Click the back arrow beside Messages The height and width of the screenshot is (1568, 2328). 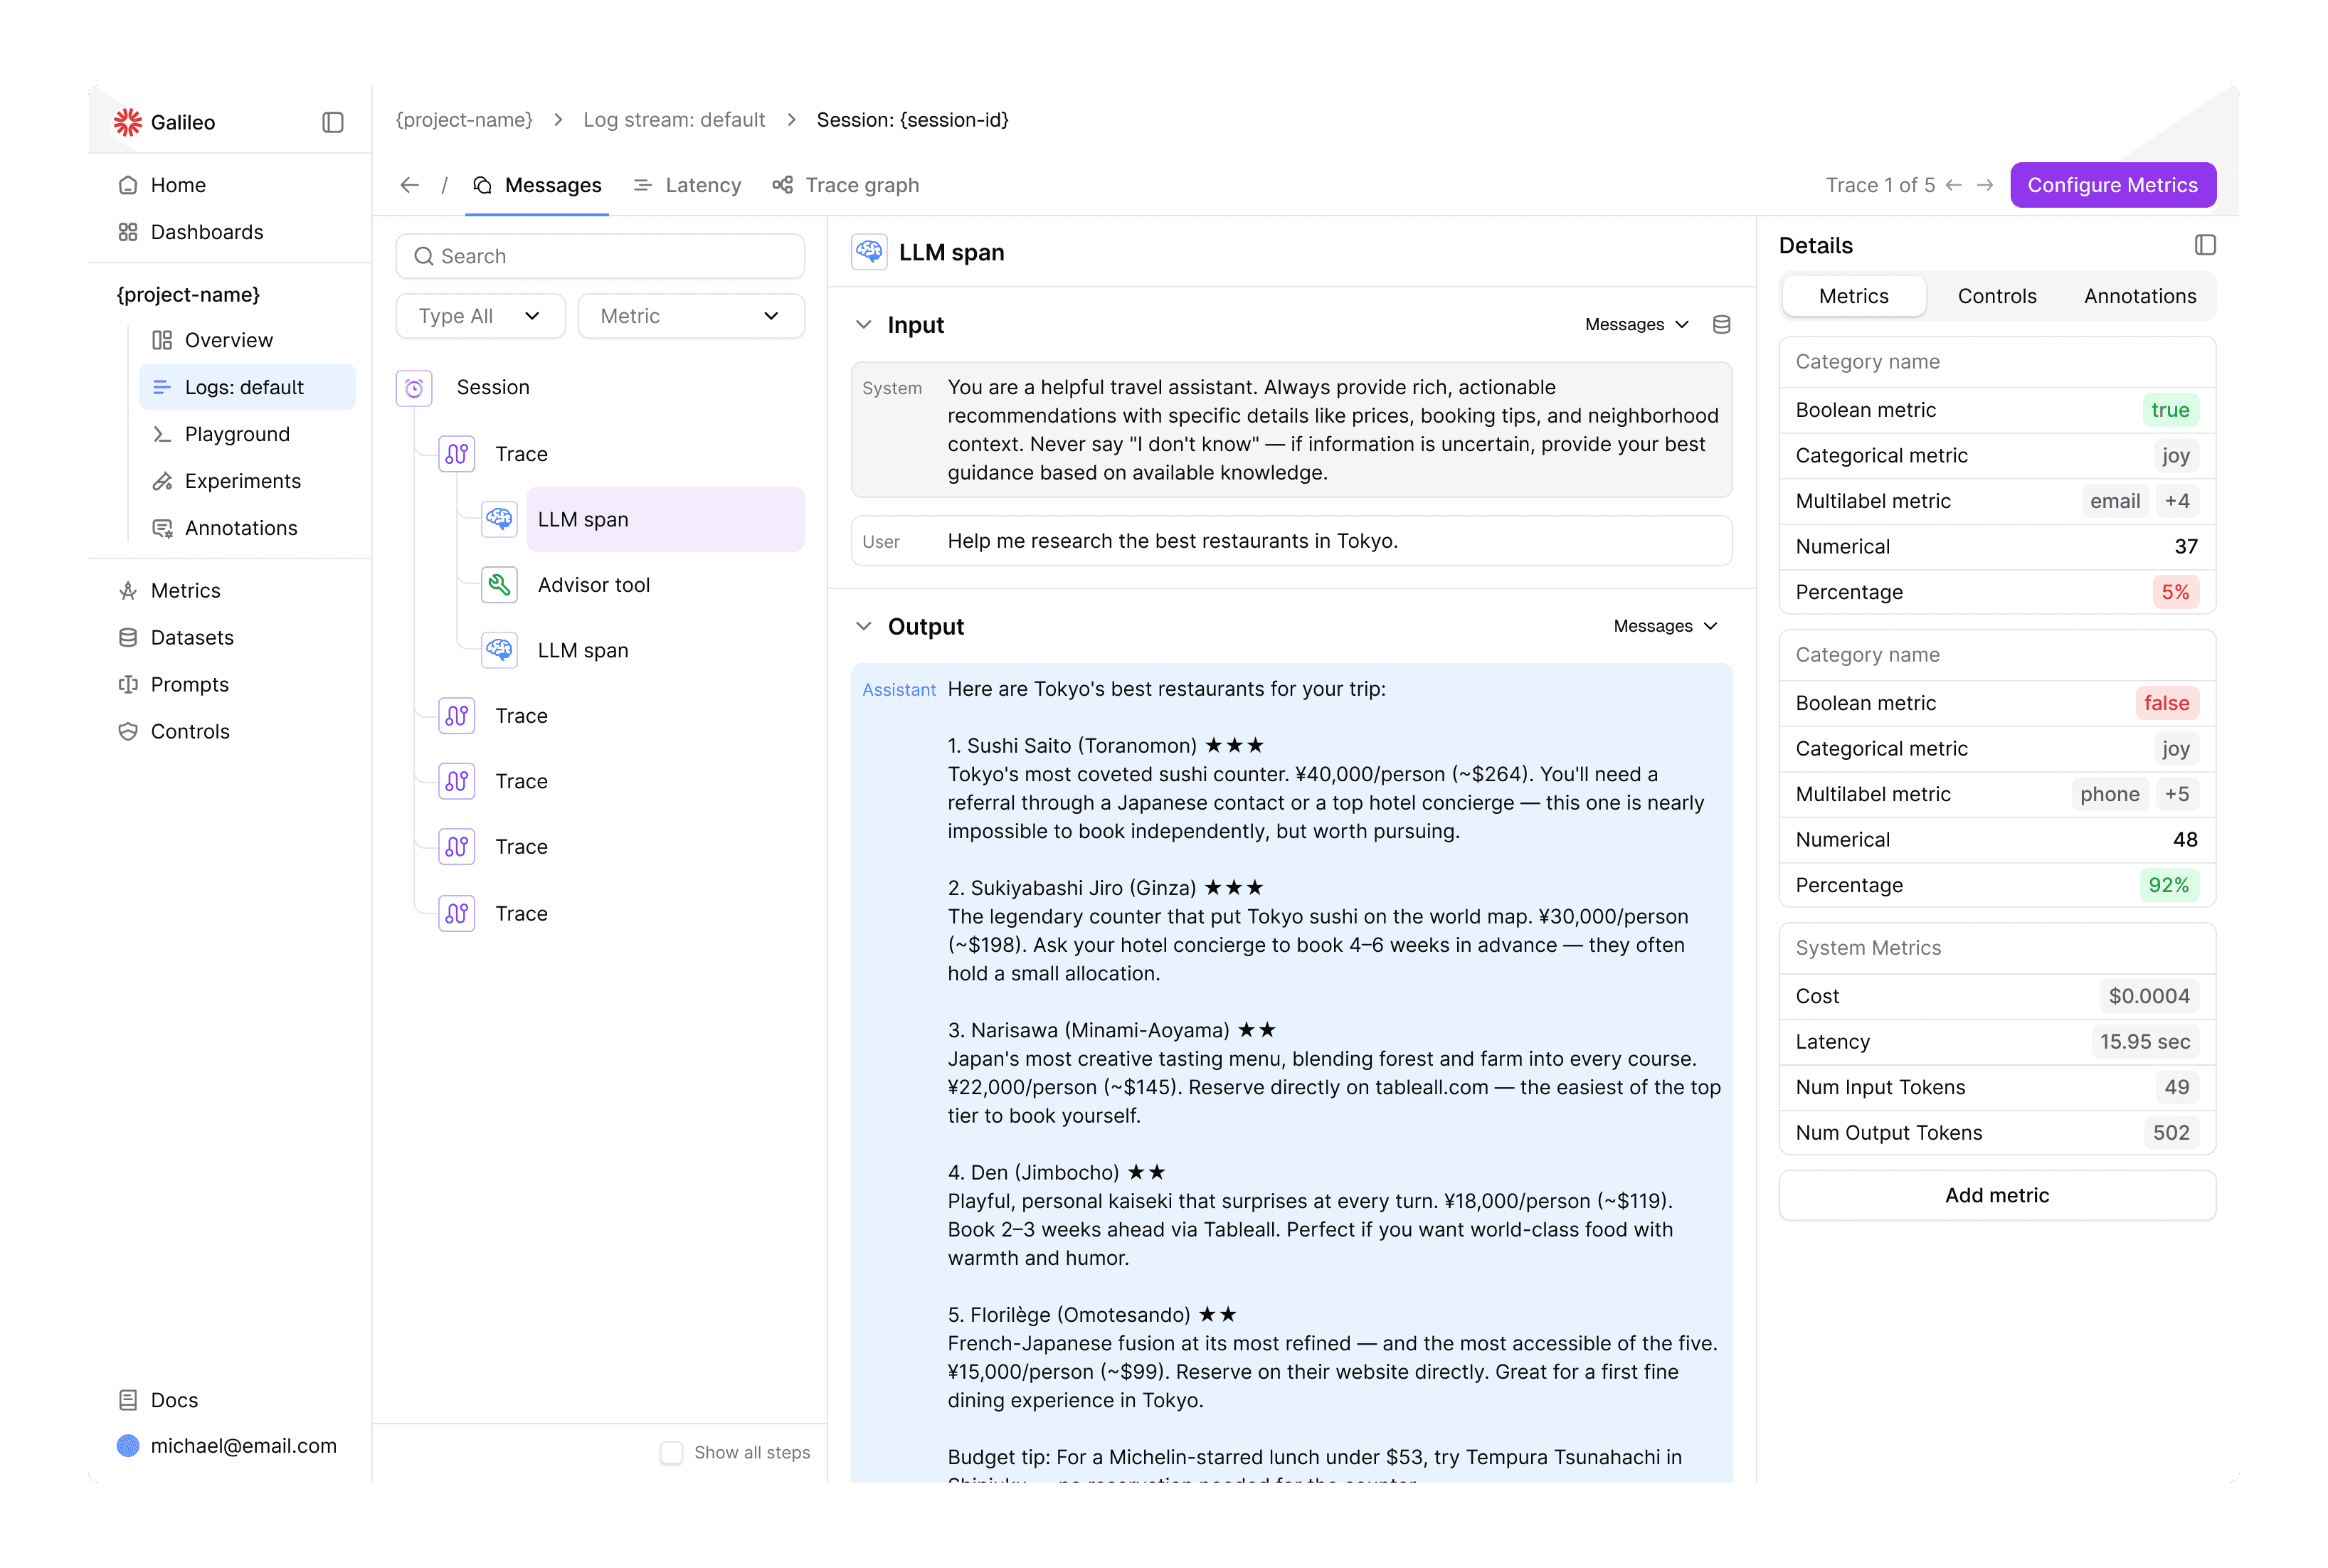[x=409, y=185]
